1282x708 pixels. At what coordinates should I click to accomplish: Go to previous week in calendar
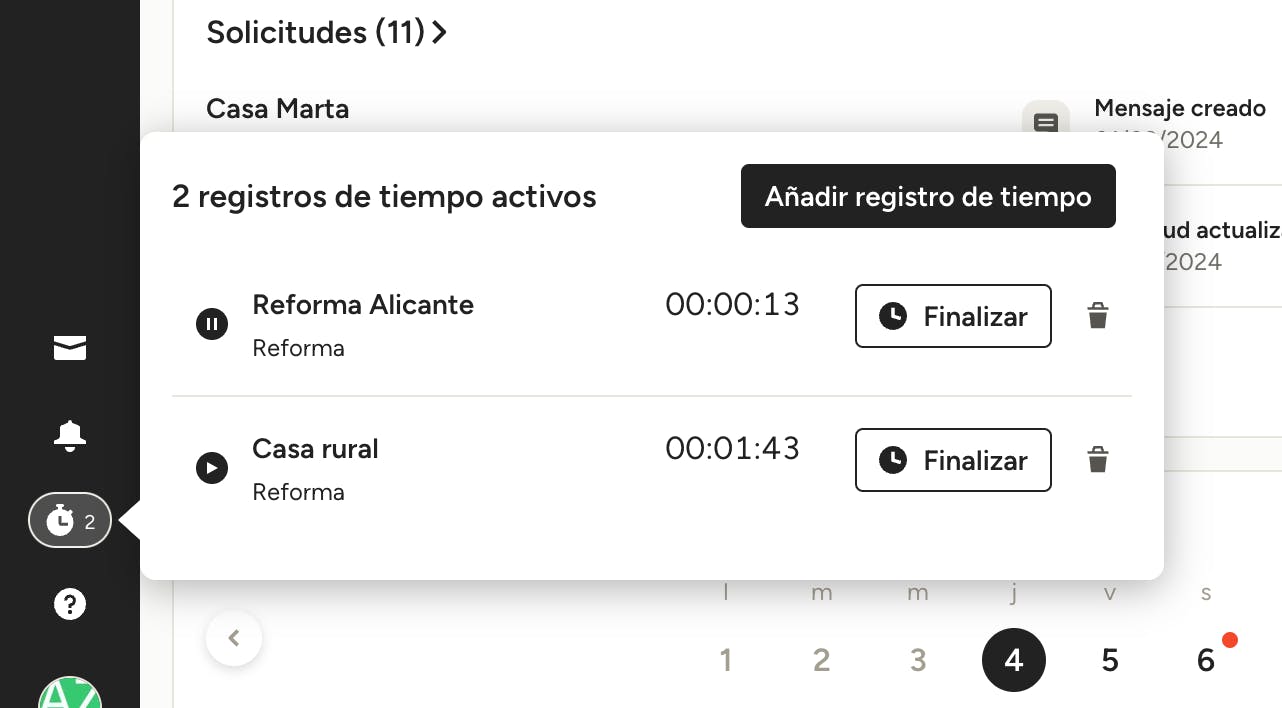(x=234, y=638)
